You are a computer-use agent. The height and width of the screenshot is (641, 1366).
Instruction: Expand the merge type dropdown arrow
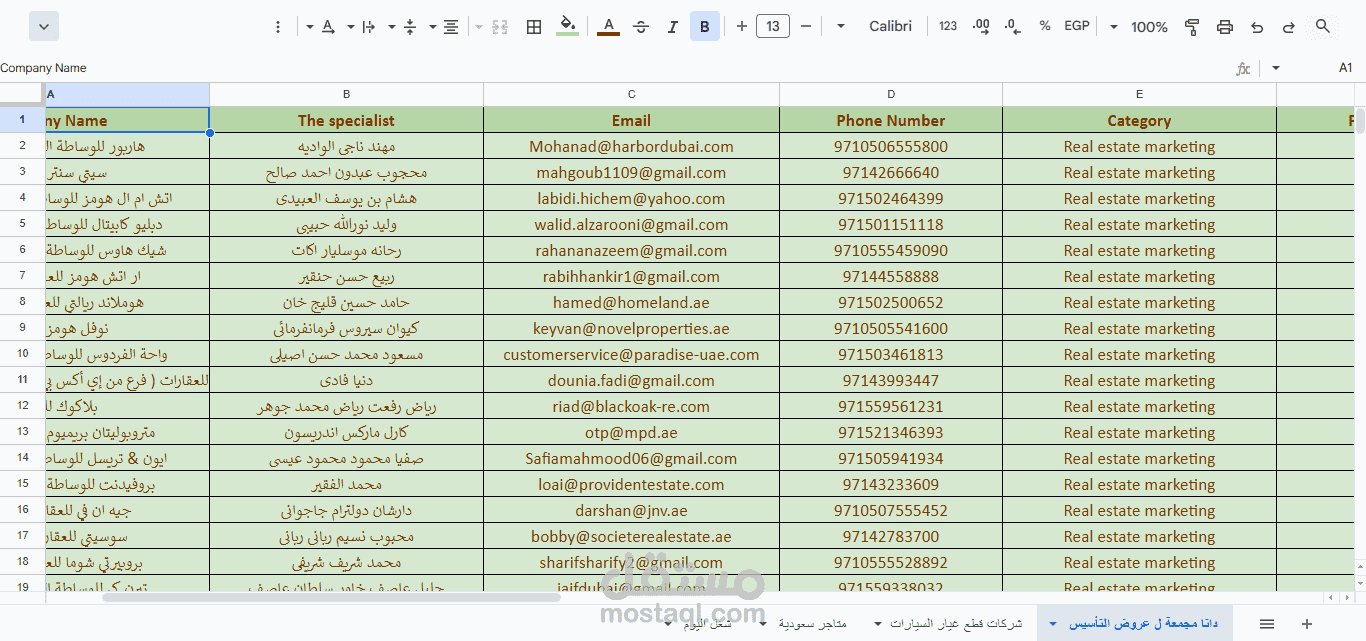pos(478,27)
